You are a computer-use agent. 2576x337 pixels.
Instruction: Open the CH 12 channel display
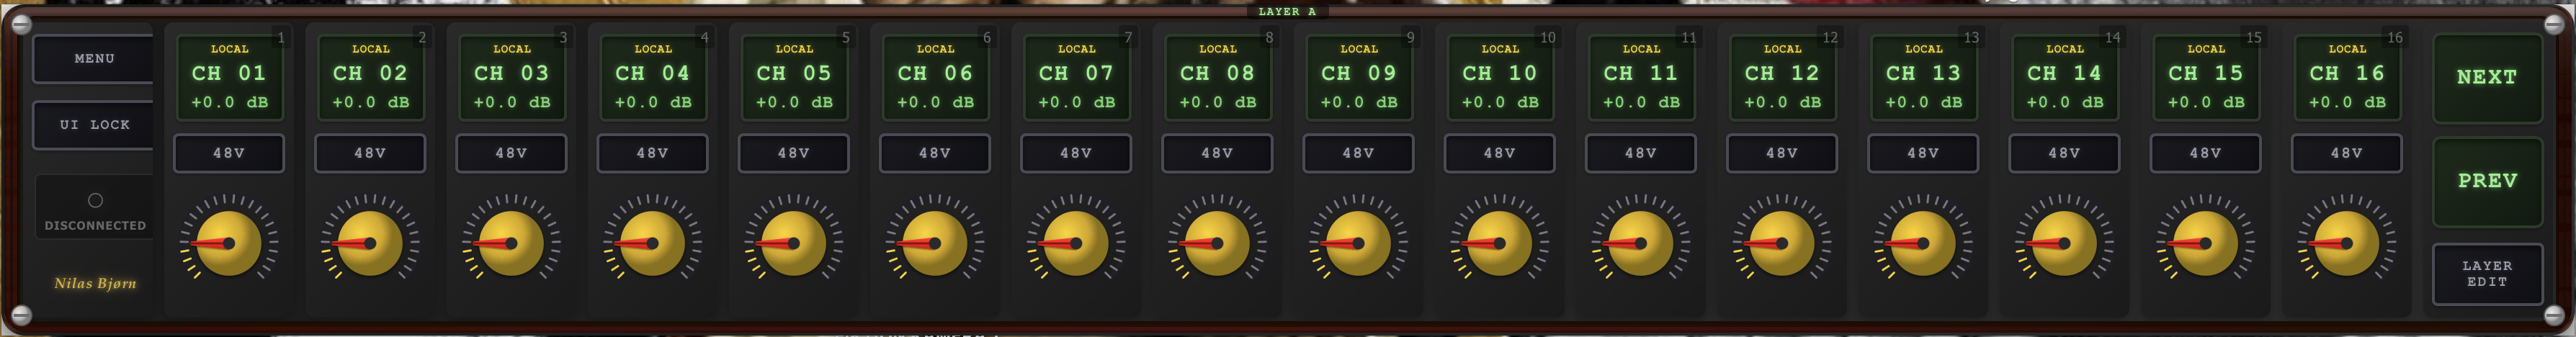pos(1782,77)
